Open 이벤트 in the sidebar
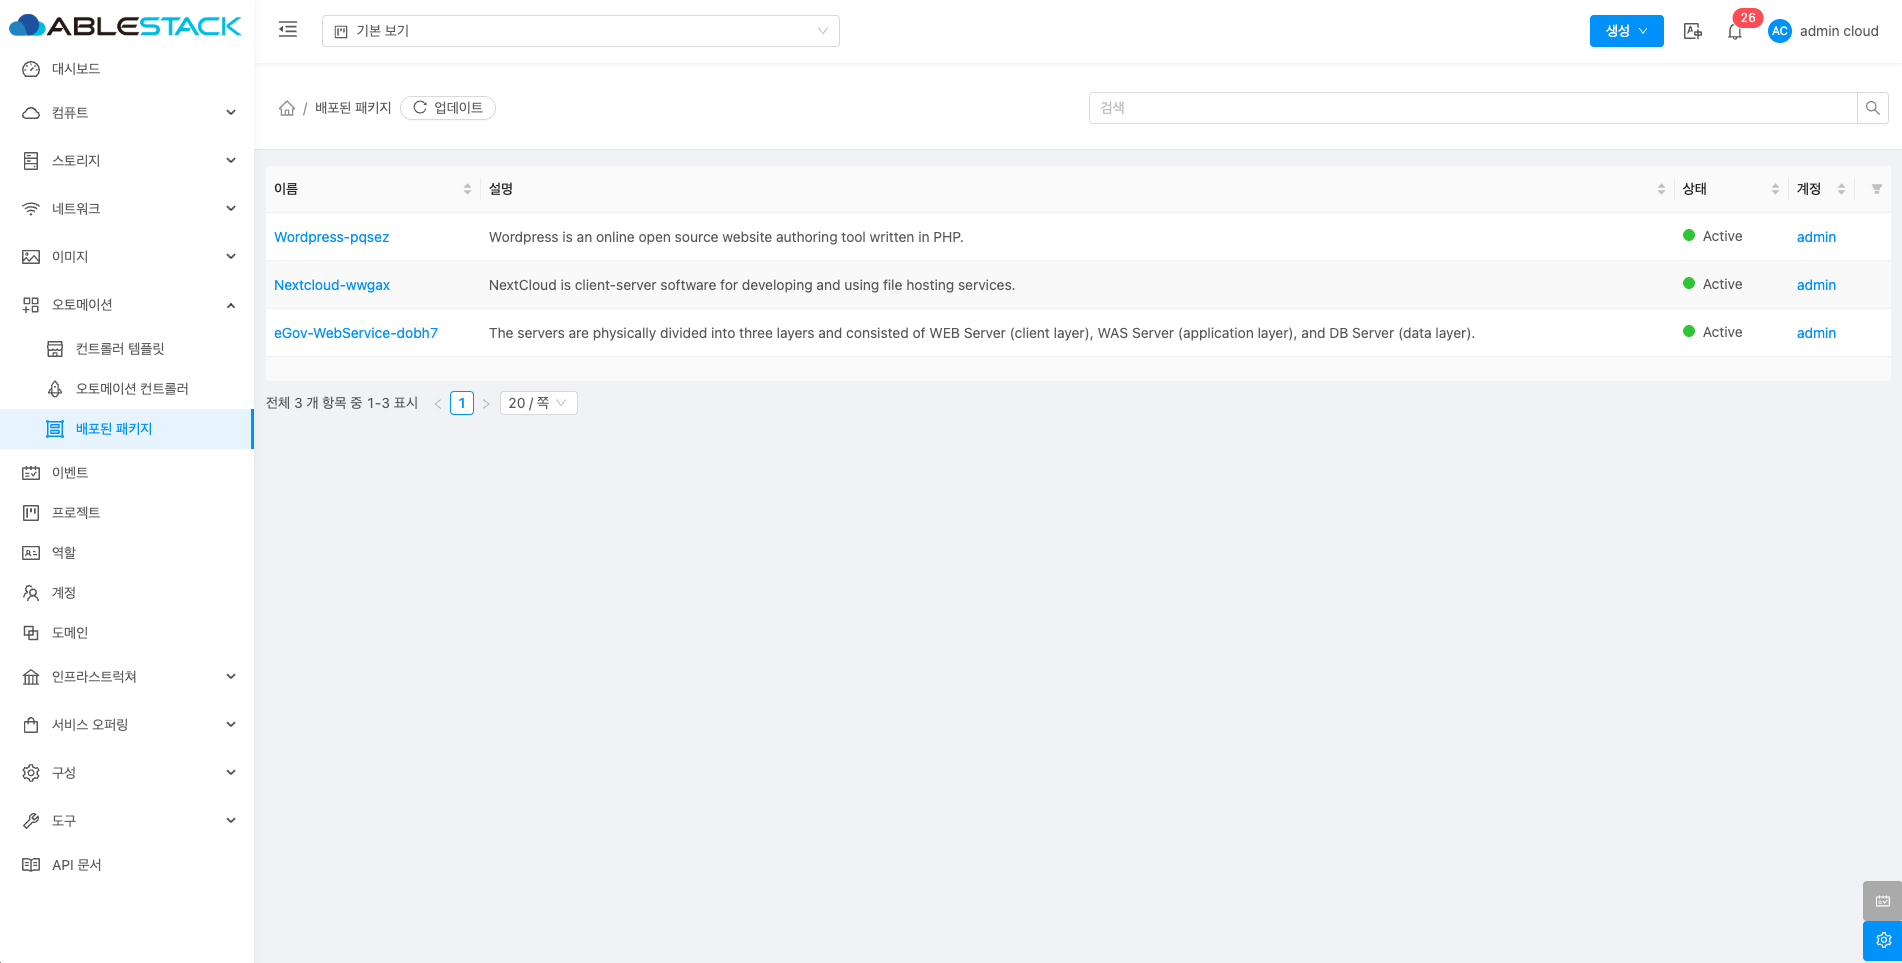Screen dimensions: 1902x963 coord(127,473)
